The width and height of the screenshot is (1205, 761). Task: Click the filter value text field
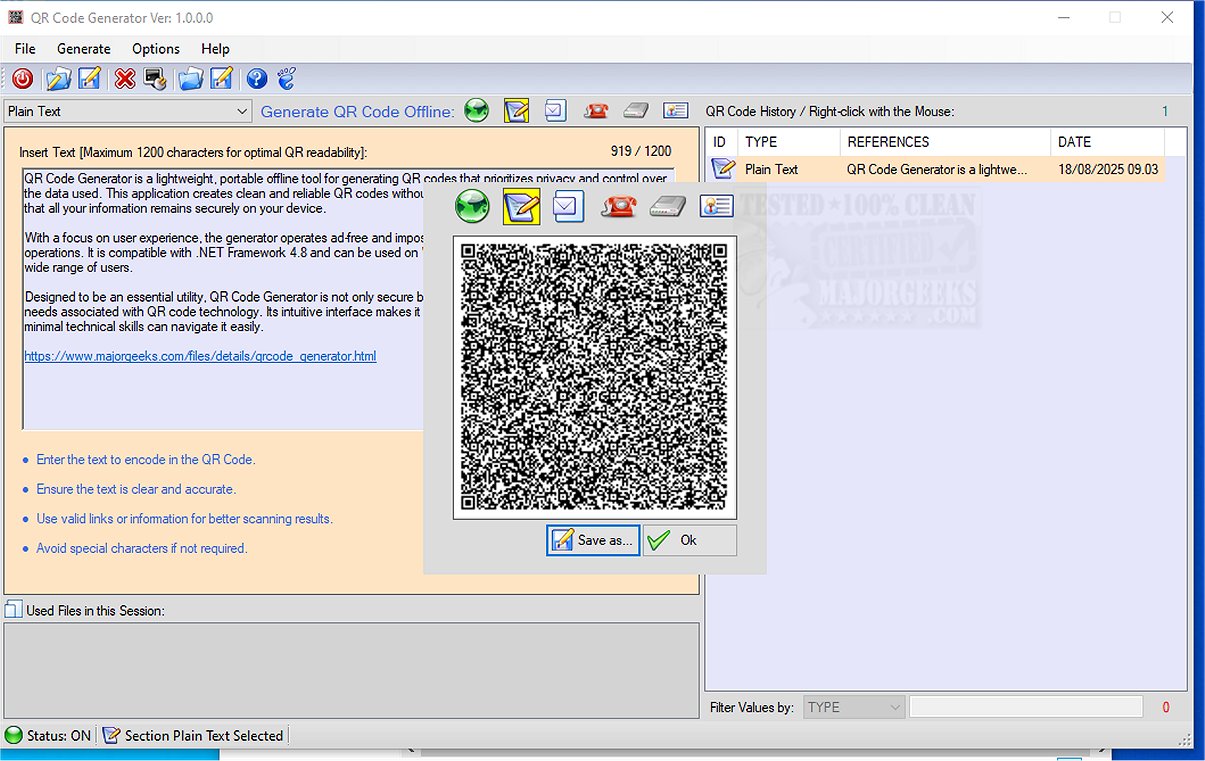point(1026,707)
